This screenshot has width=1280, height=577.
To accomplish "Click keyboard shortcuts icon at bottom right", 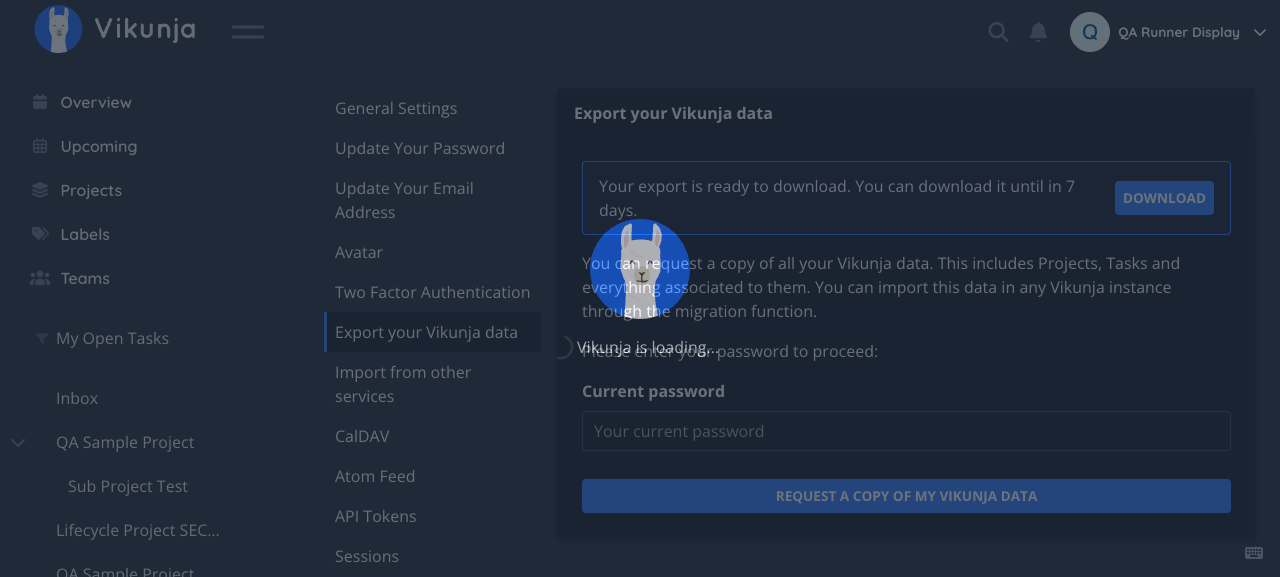I will 1254,553.
